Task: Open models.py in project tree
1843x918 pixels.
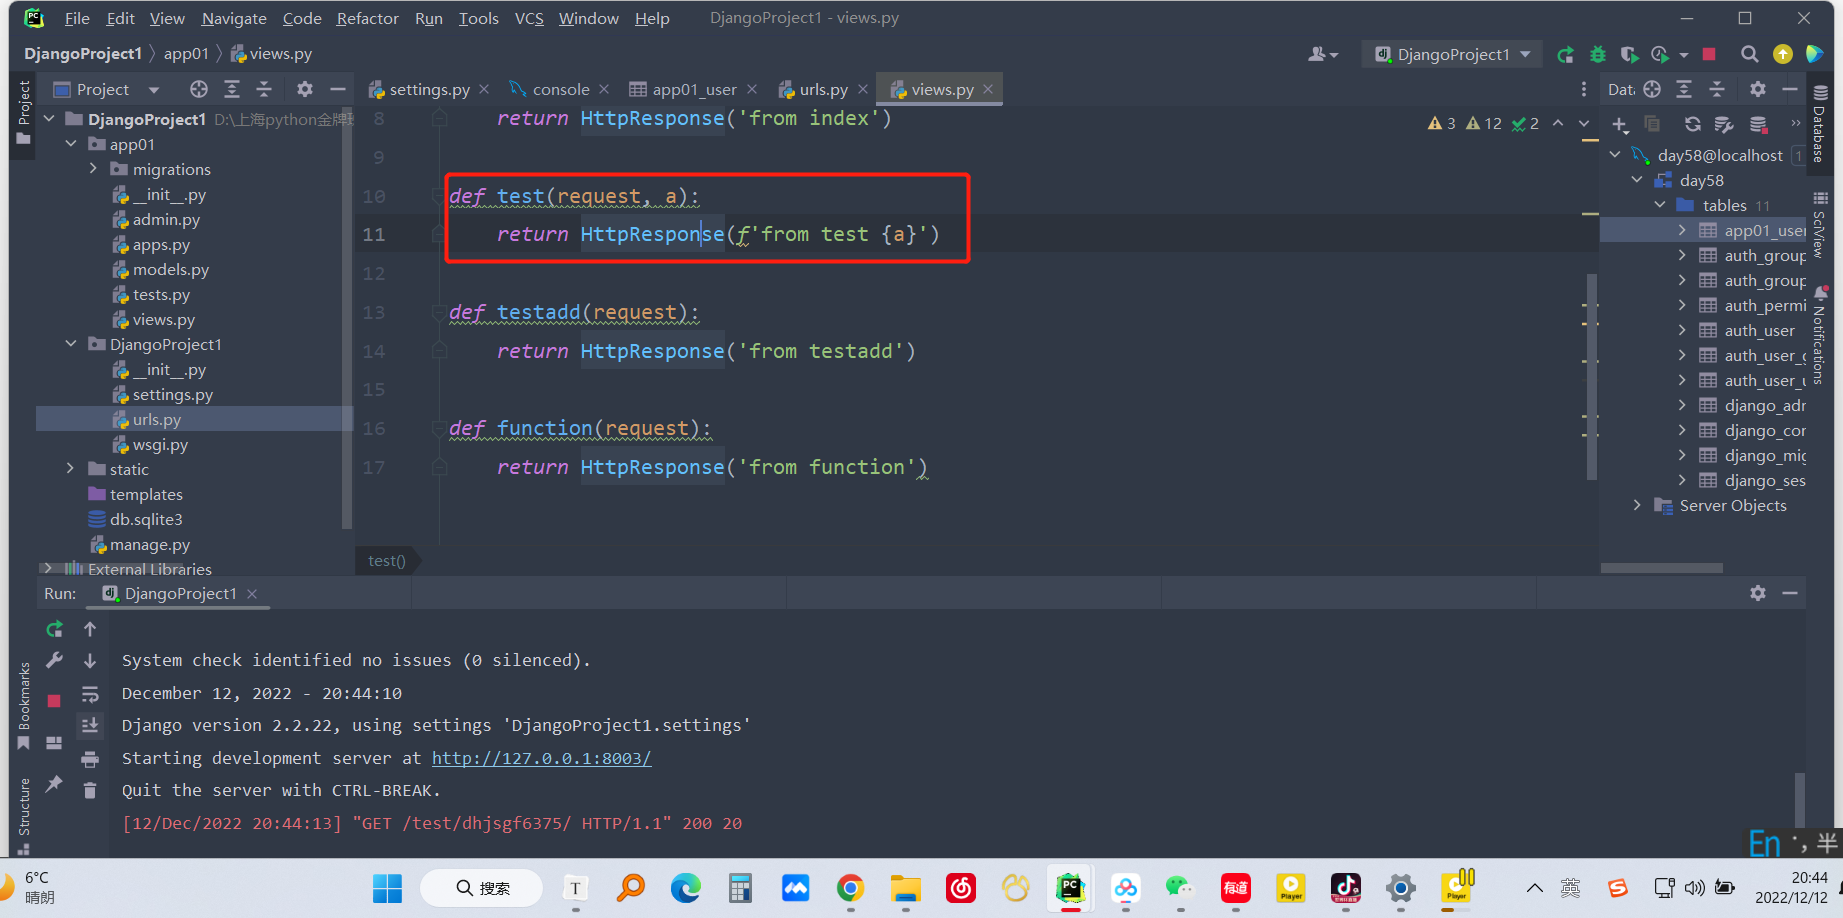Action: coord(171,269)
